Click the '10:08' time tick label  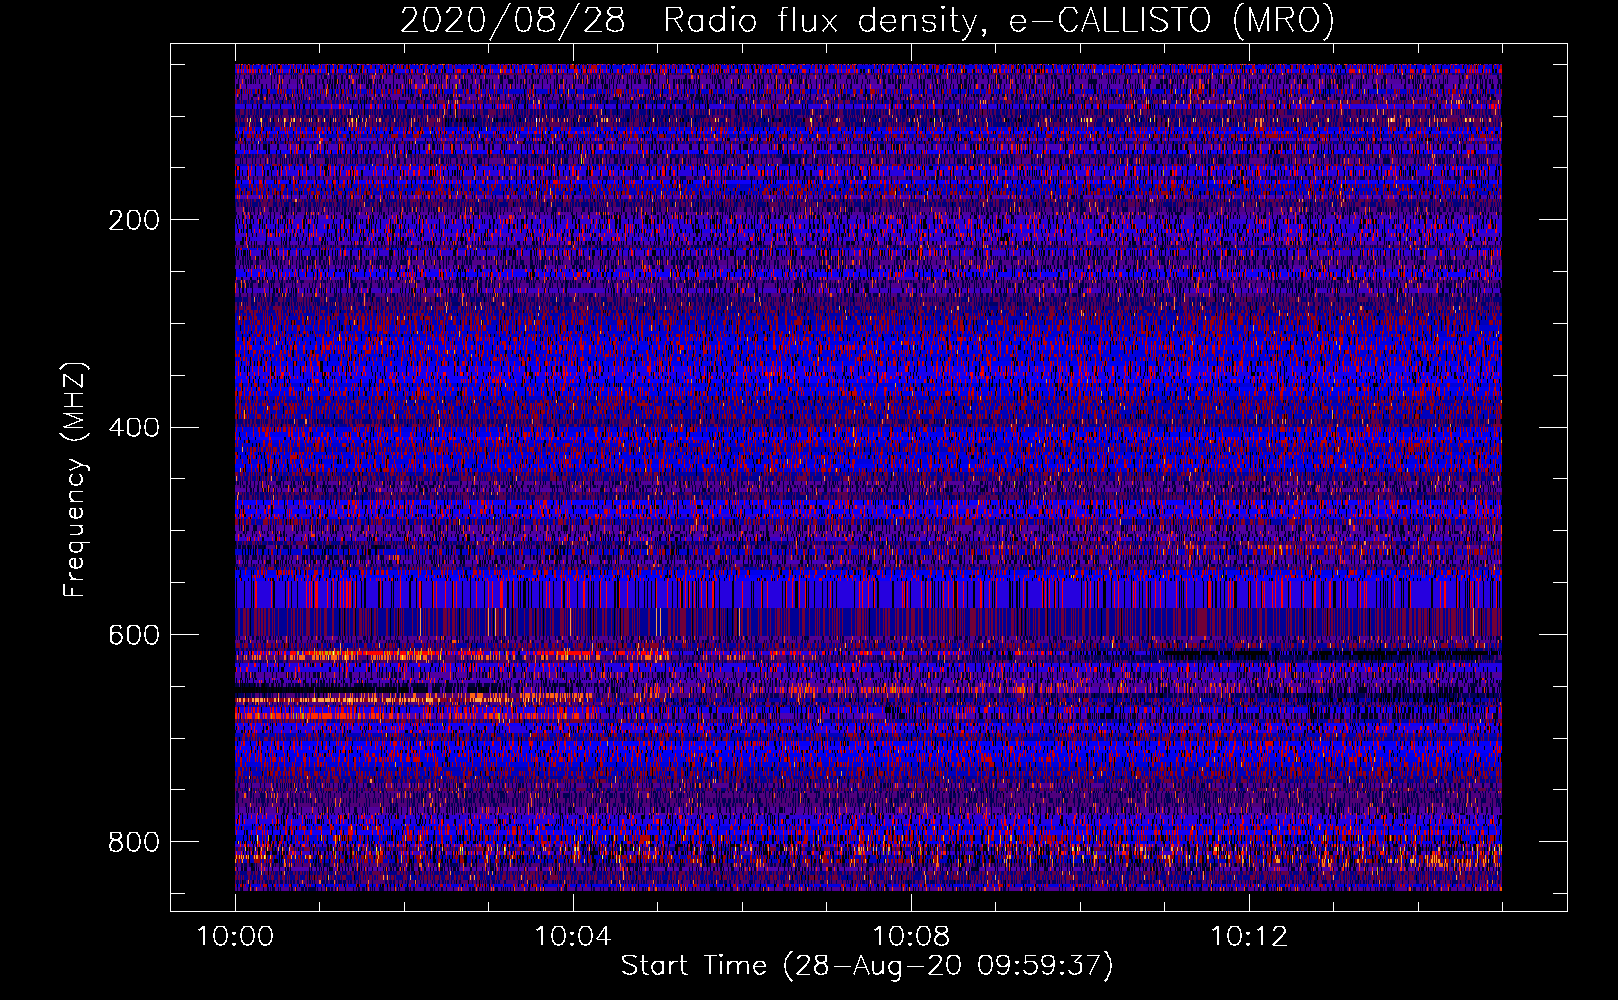[911, 937]
